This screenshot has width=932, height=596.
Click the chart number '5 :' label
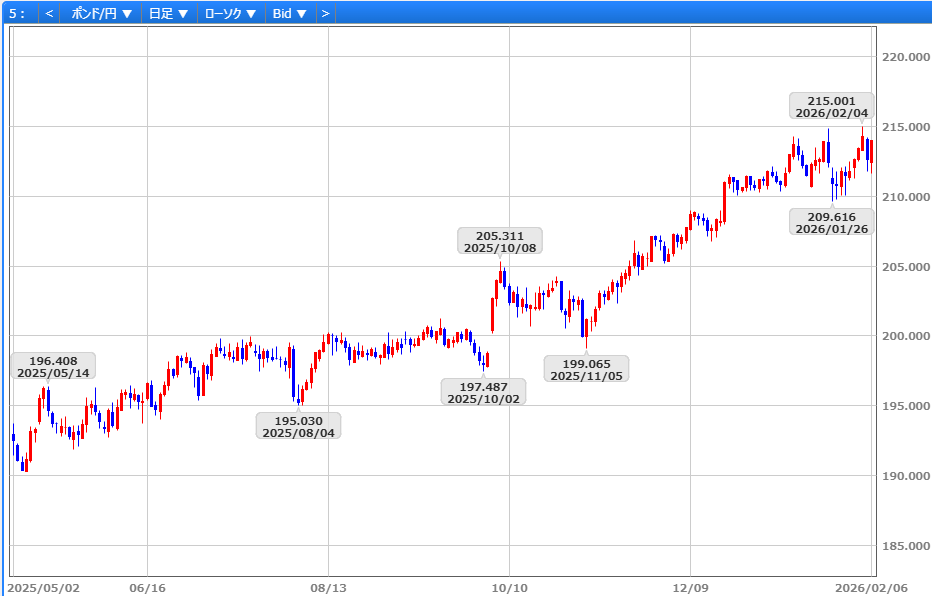[x=17, y=14]
